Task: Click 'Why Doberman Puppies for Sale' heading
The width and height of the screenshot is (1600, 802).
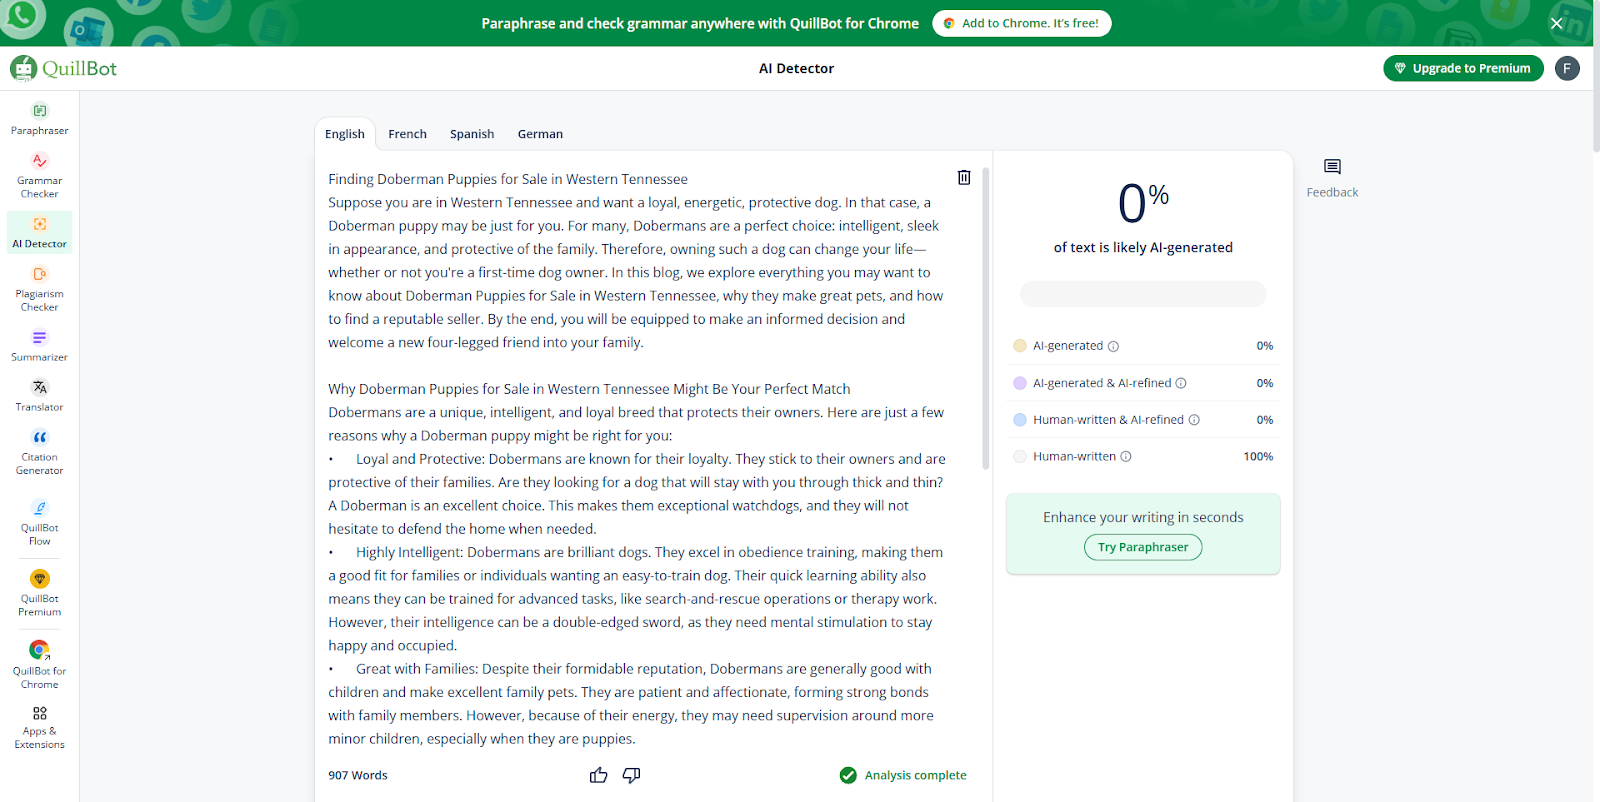Action: click(589, 389)
